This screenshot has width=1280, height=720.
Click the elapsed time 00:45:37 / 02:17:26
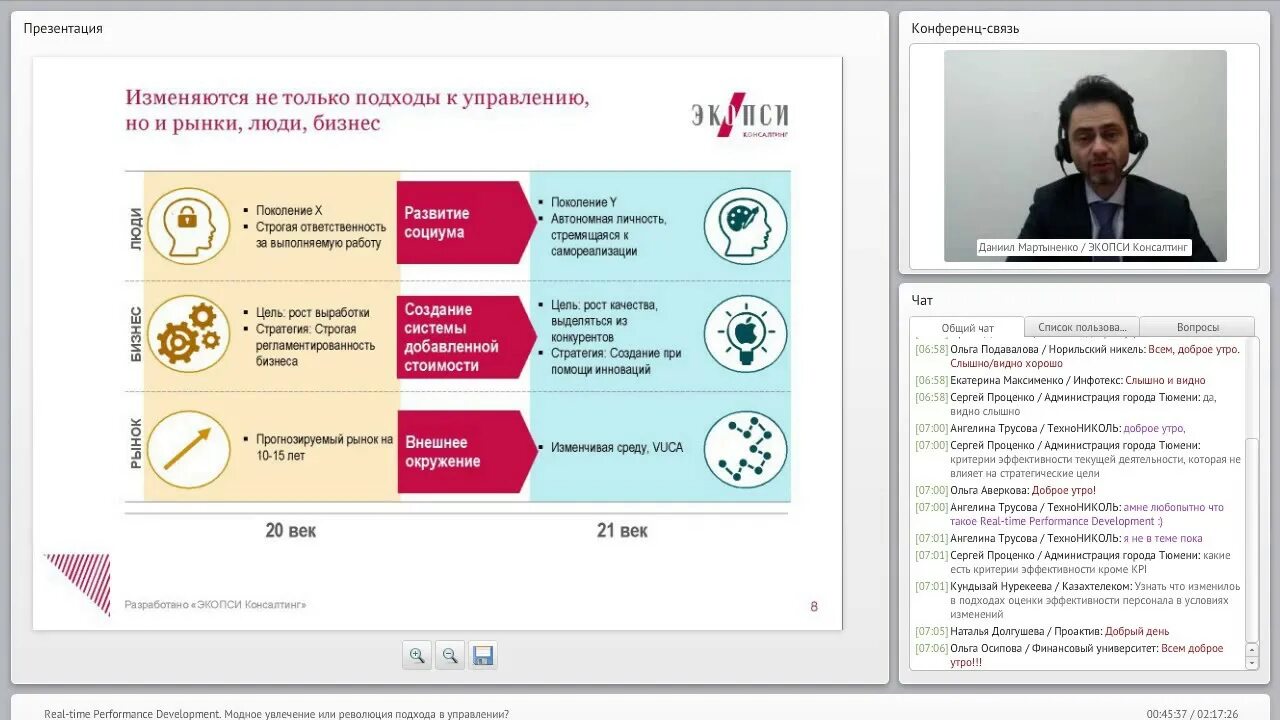(1192, 714)
